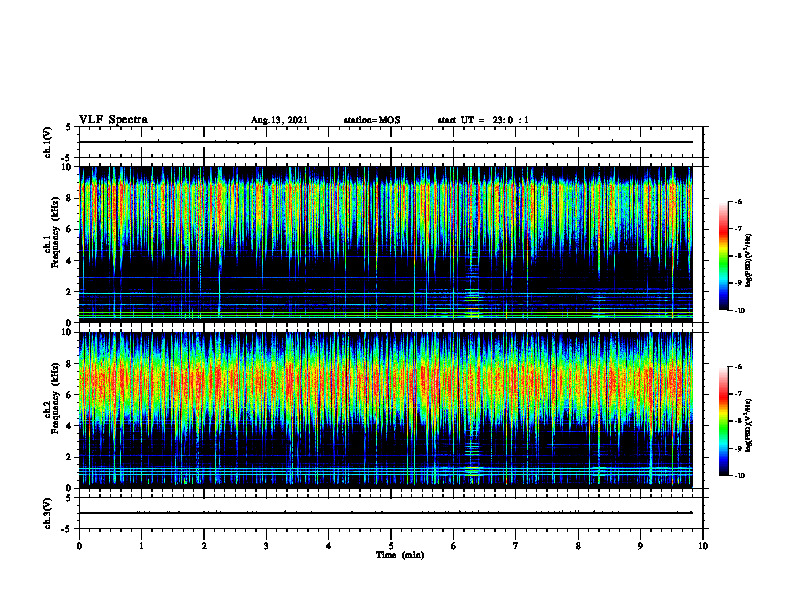Image resolution: width=792 pixels, height=612 pixels.
Task: Click the ch.1 spectrogram plot area
Action: [x=391, y=244]
